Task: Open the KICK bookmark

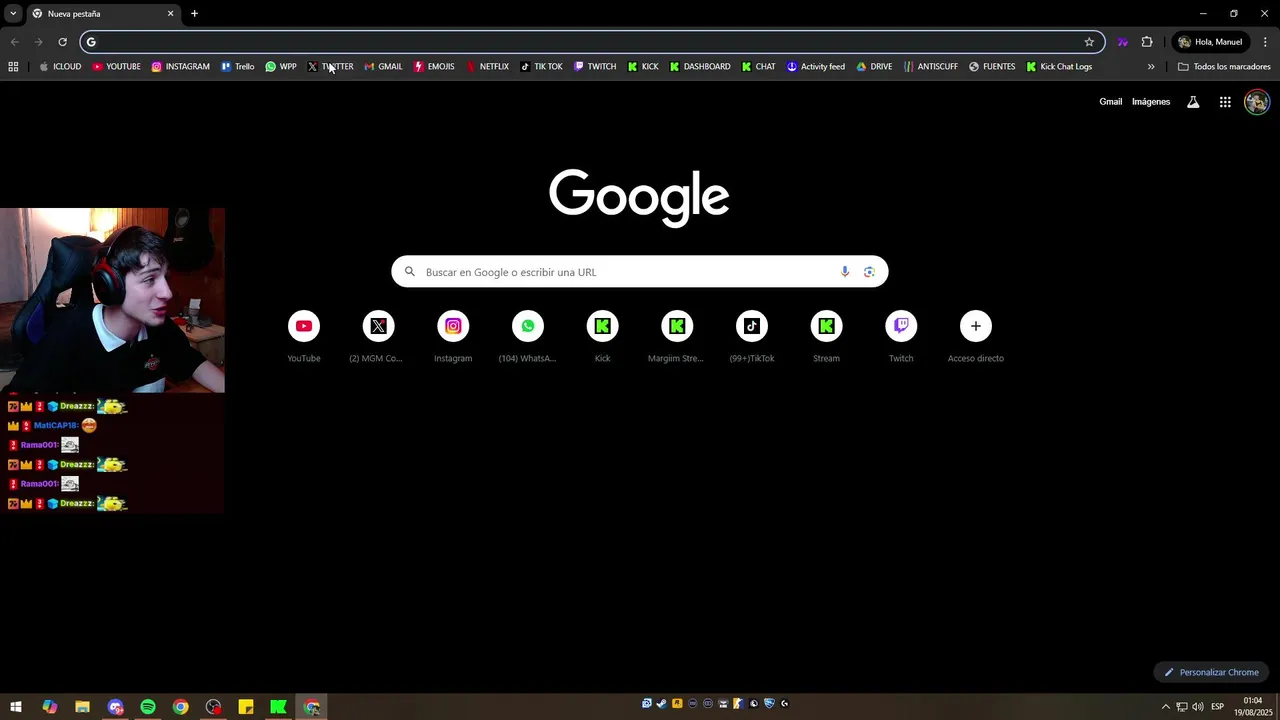Action: (x=643, y=67)
